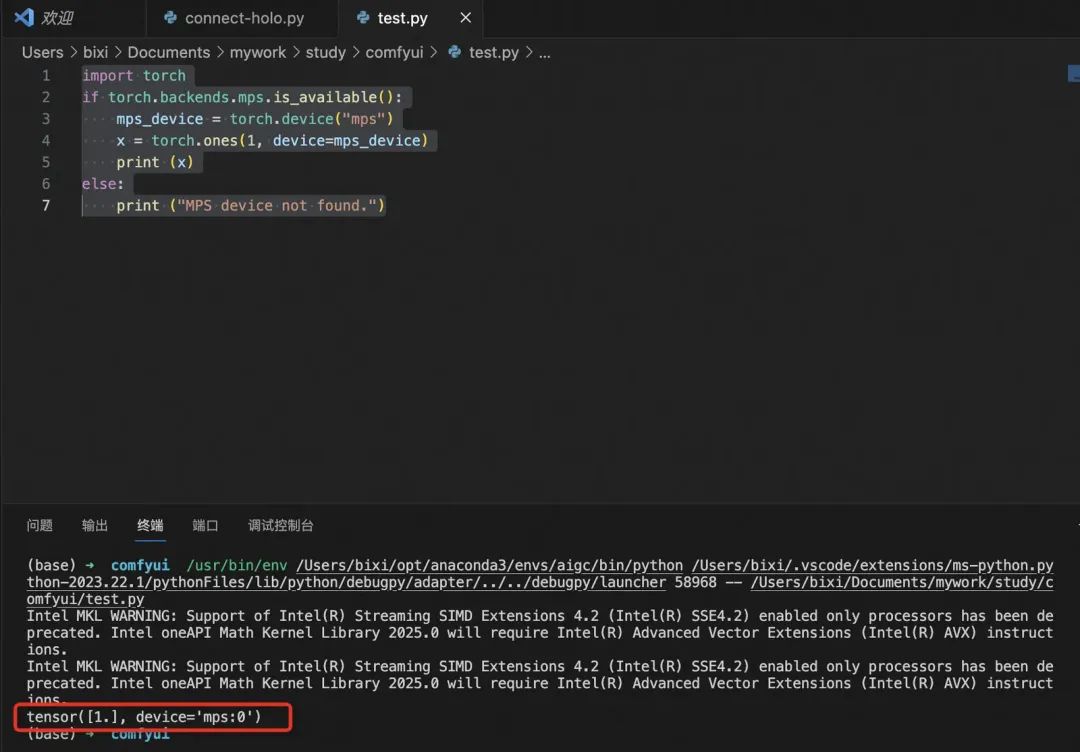The height and width of the screenshot is (752, 1080).
Task: Switch to the 输出 output panel
Action: (x=94, y=525)
